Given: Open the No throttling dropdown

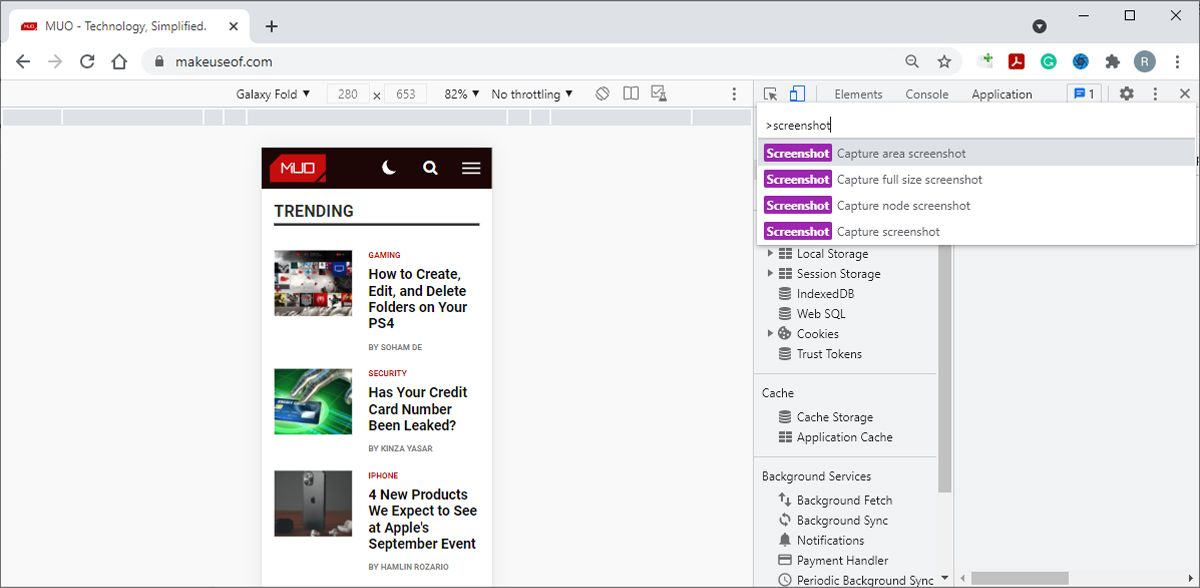Looking at the screenshot, I should point(531,93).
